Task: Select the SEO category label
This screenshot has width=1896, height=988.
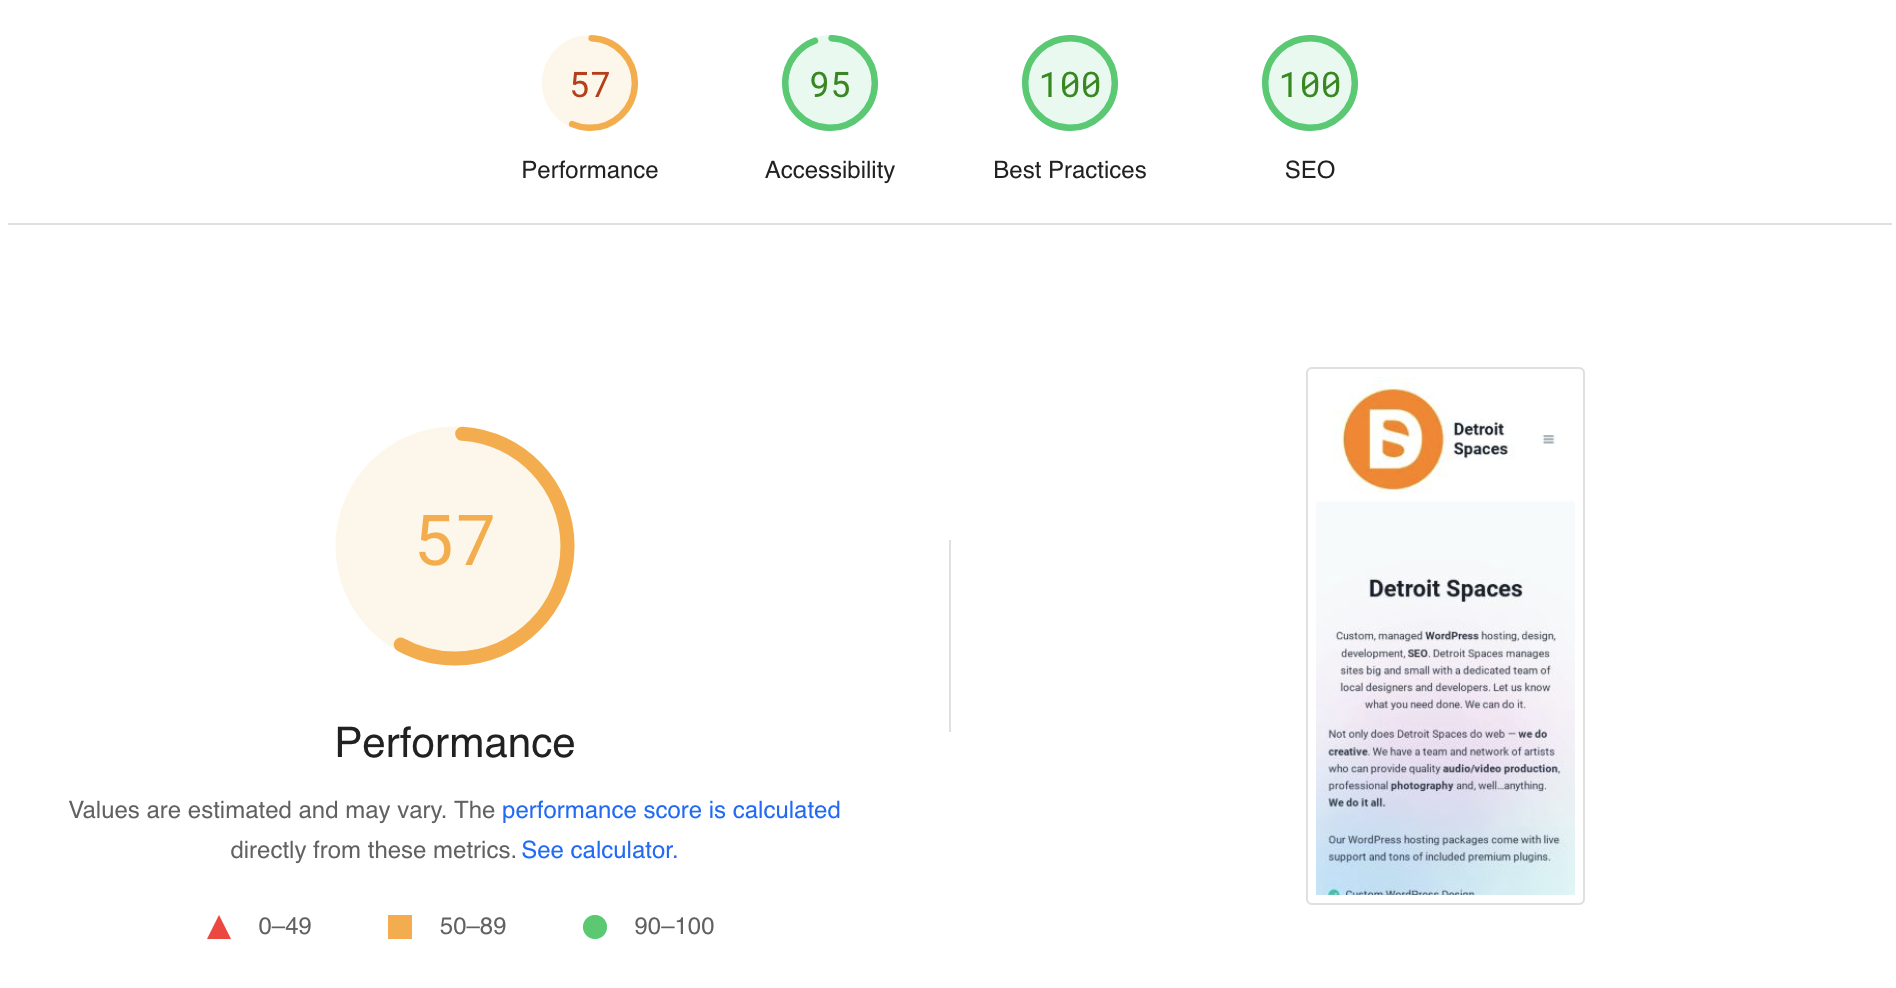Action: point(1309,170)
